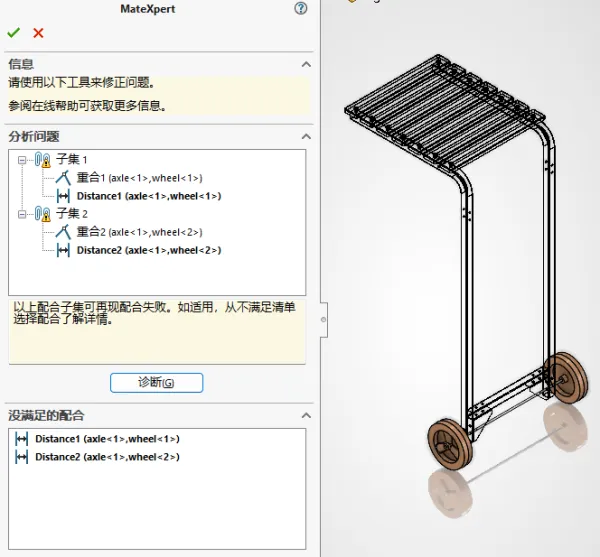Viewport: 600px width, 557px height.
Task: Collapse the 分析问题 section
Action: tap(306, 137)
